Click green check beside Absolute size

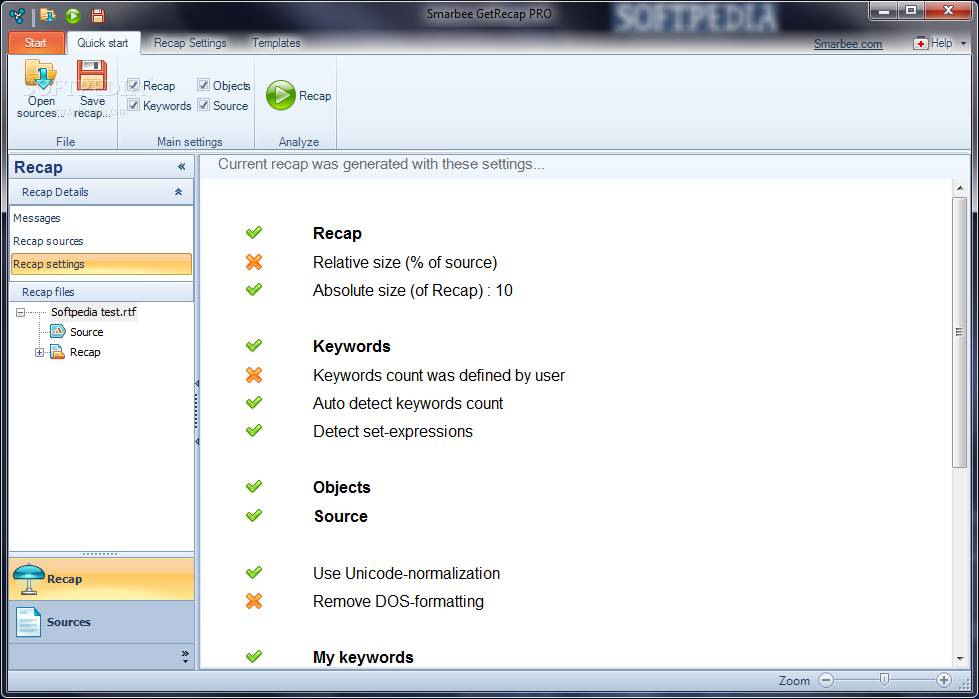[x=253, y=290]
